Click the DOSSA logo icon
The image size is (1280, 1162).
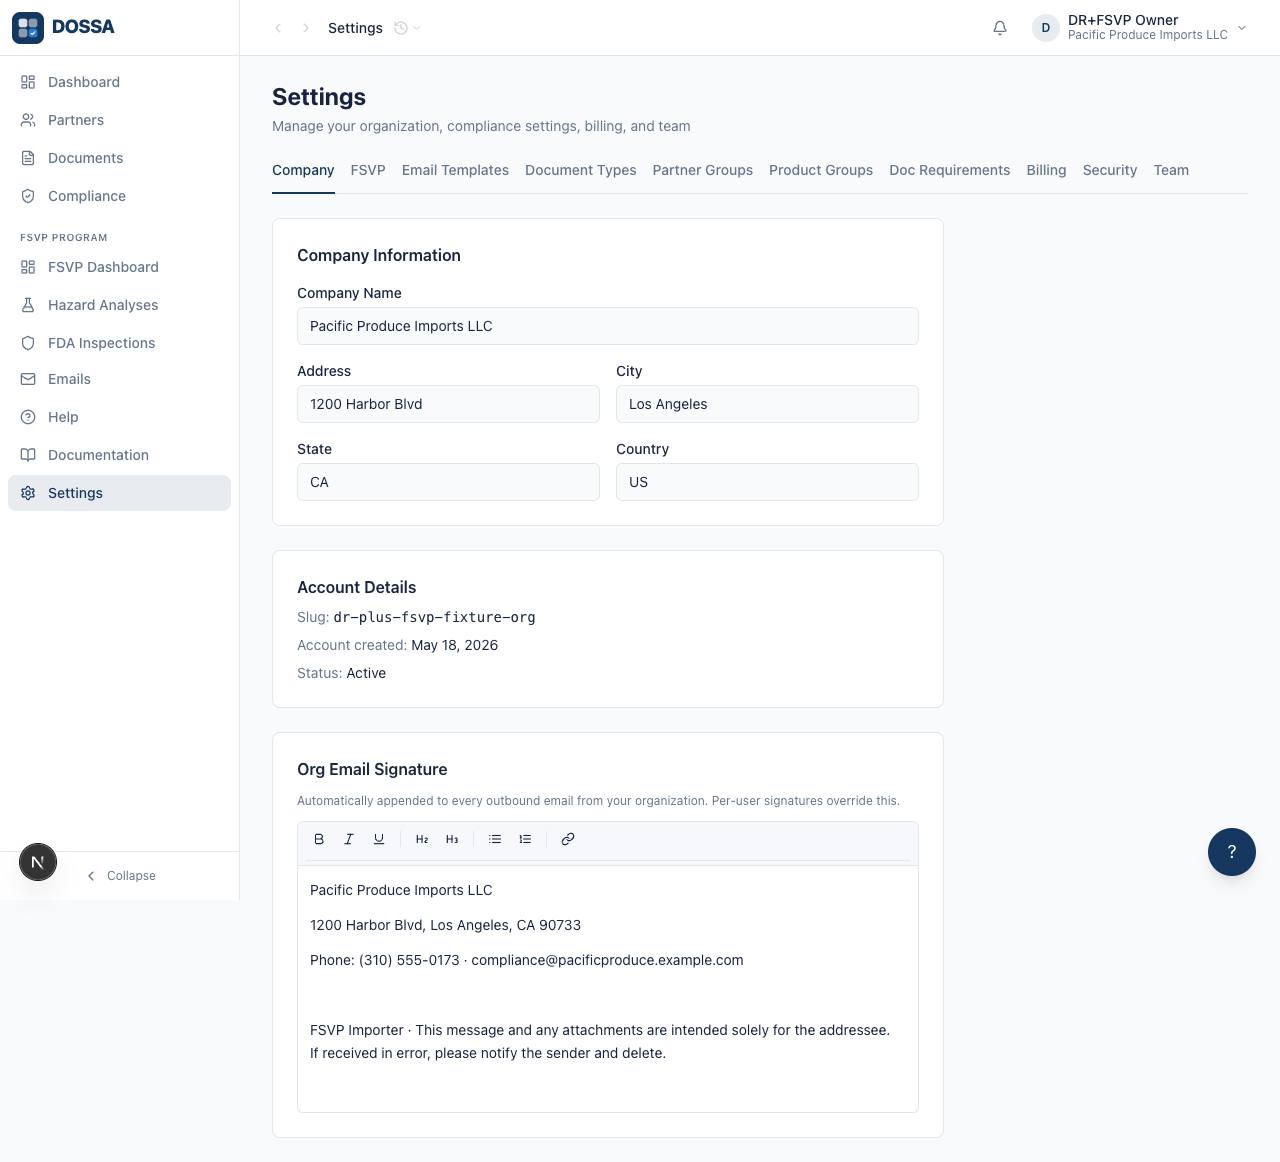tap(28, 28)
